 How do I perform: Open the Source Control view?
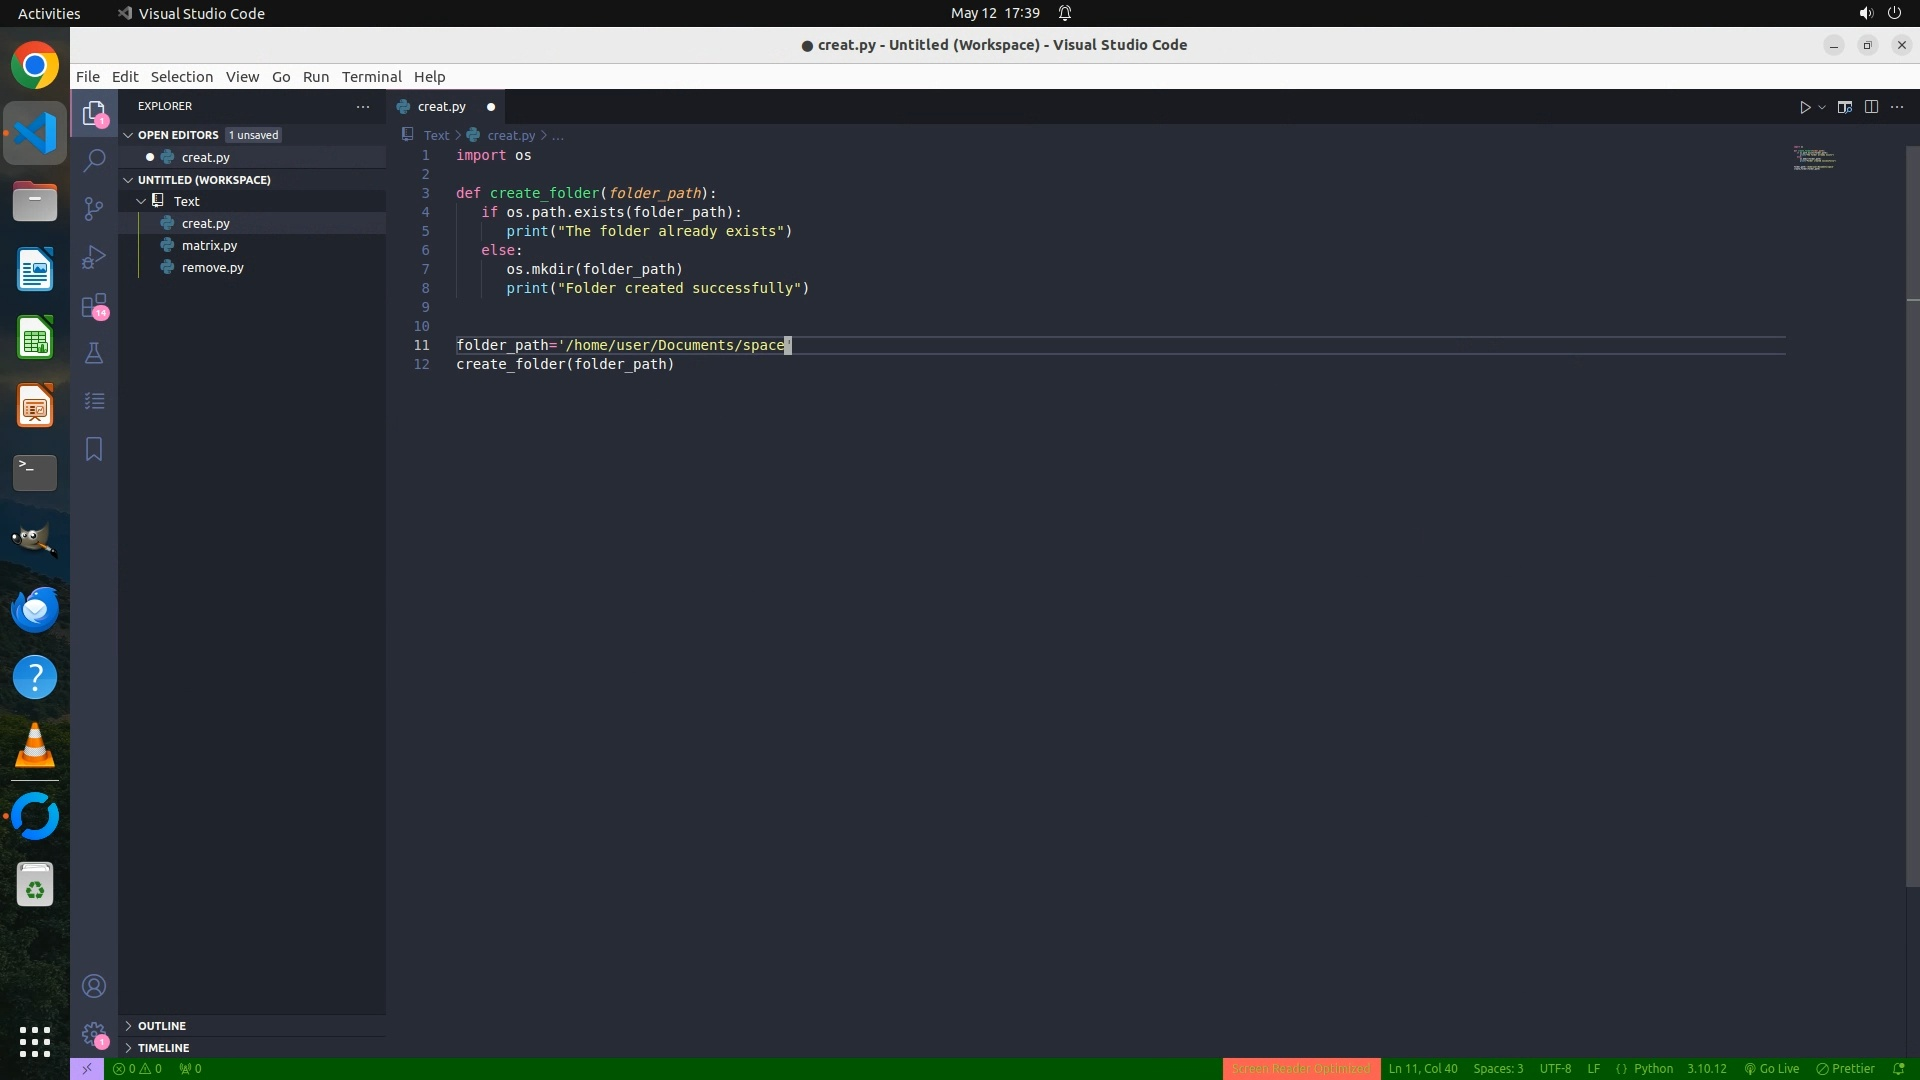(94, 208)
